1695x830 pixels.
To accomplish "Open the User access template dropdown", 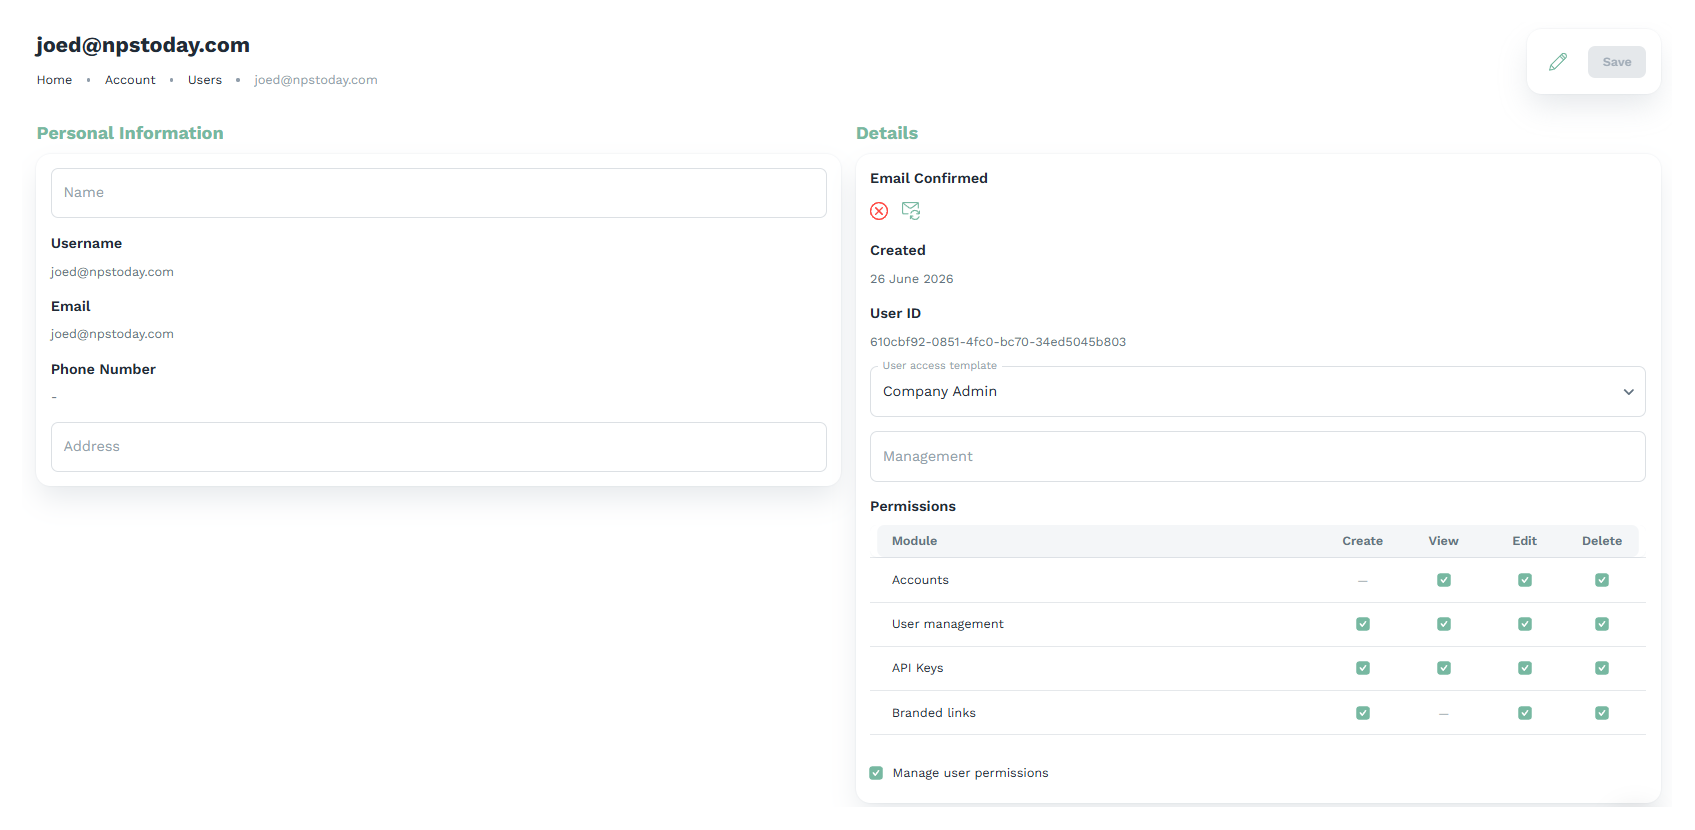I will pos(1257,392).
